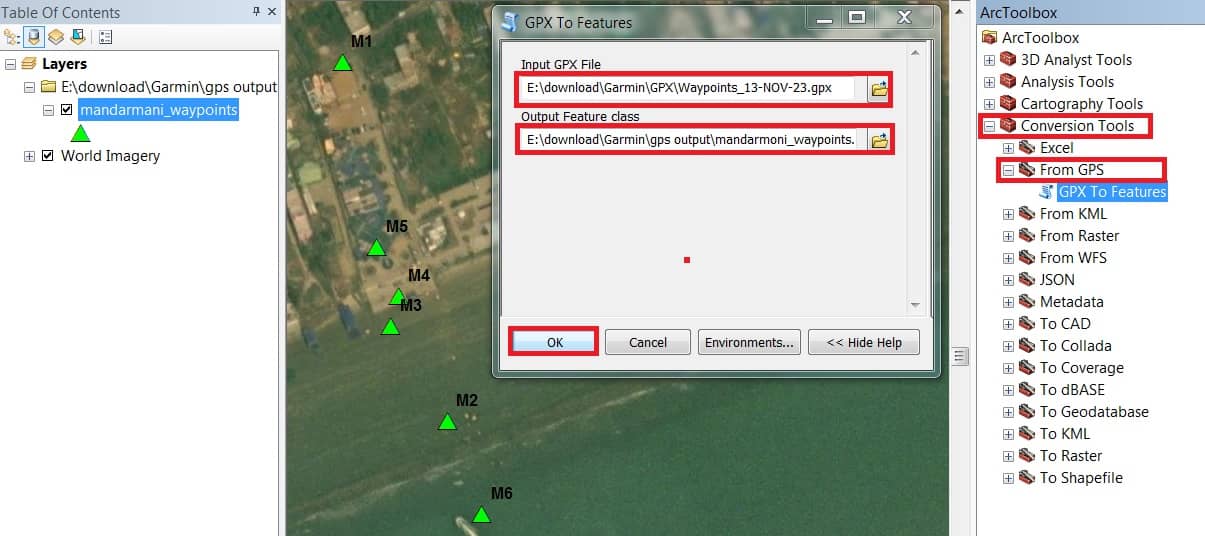Viewport: 1205px width, 536px height.
Task: Click the To CAD toolset icon
Action: tap(1027, 324)
